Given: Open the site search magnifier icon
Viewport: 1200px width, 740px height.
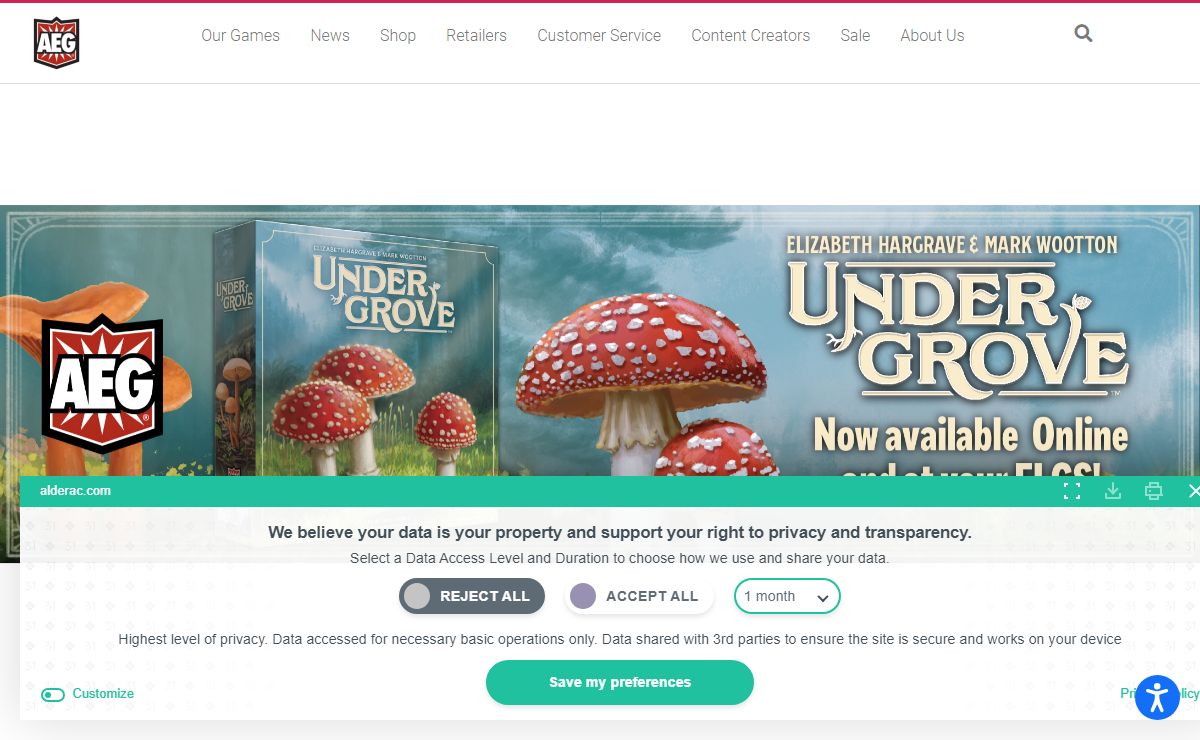Looking at the screenshot, I should [1083, 33].
